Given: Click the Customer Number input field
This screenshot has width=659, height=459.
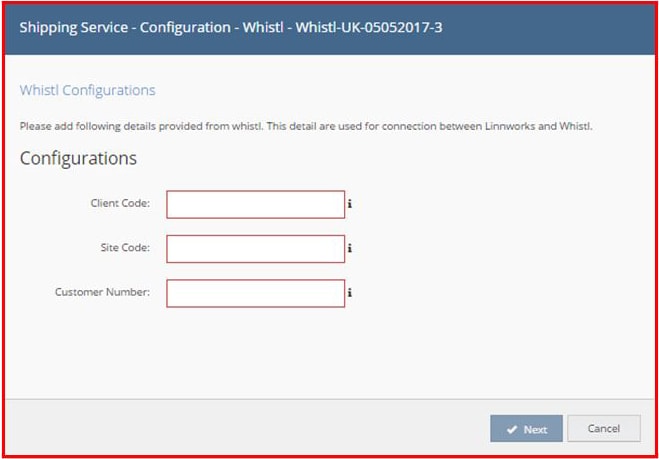Looking at the screenshot, I should tap(256, 293).
